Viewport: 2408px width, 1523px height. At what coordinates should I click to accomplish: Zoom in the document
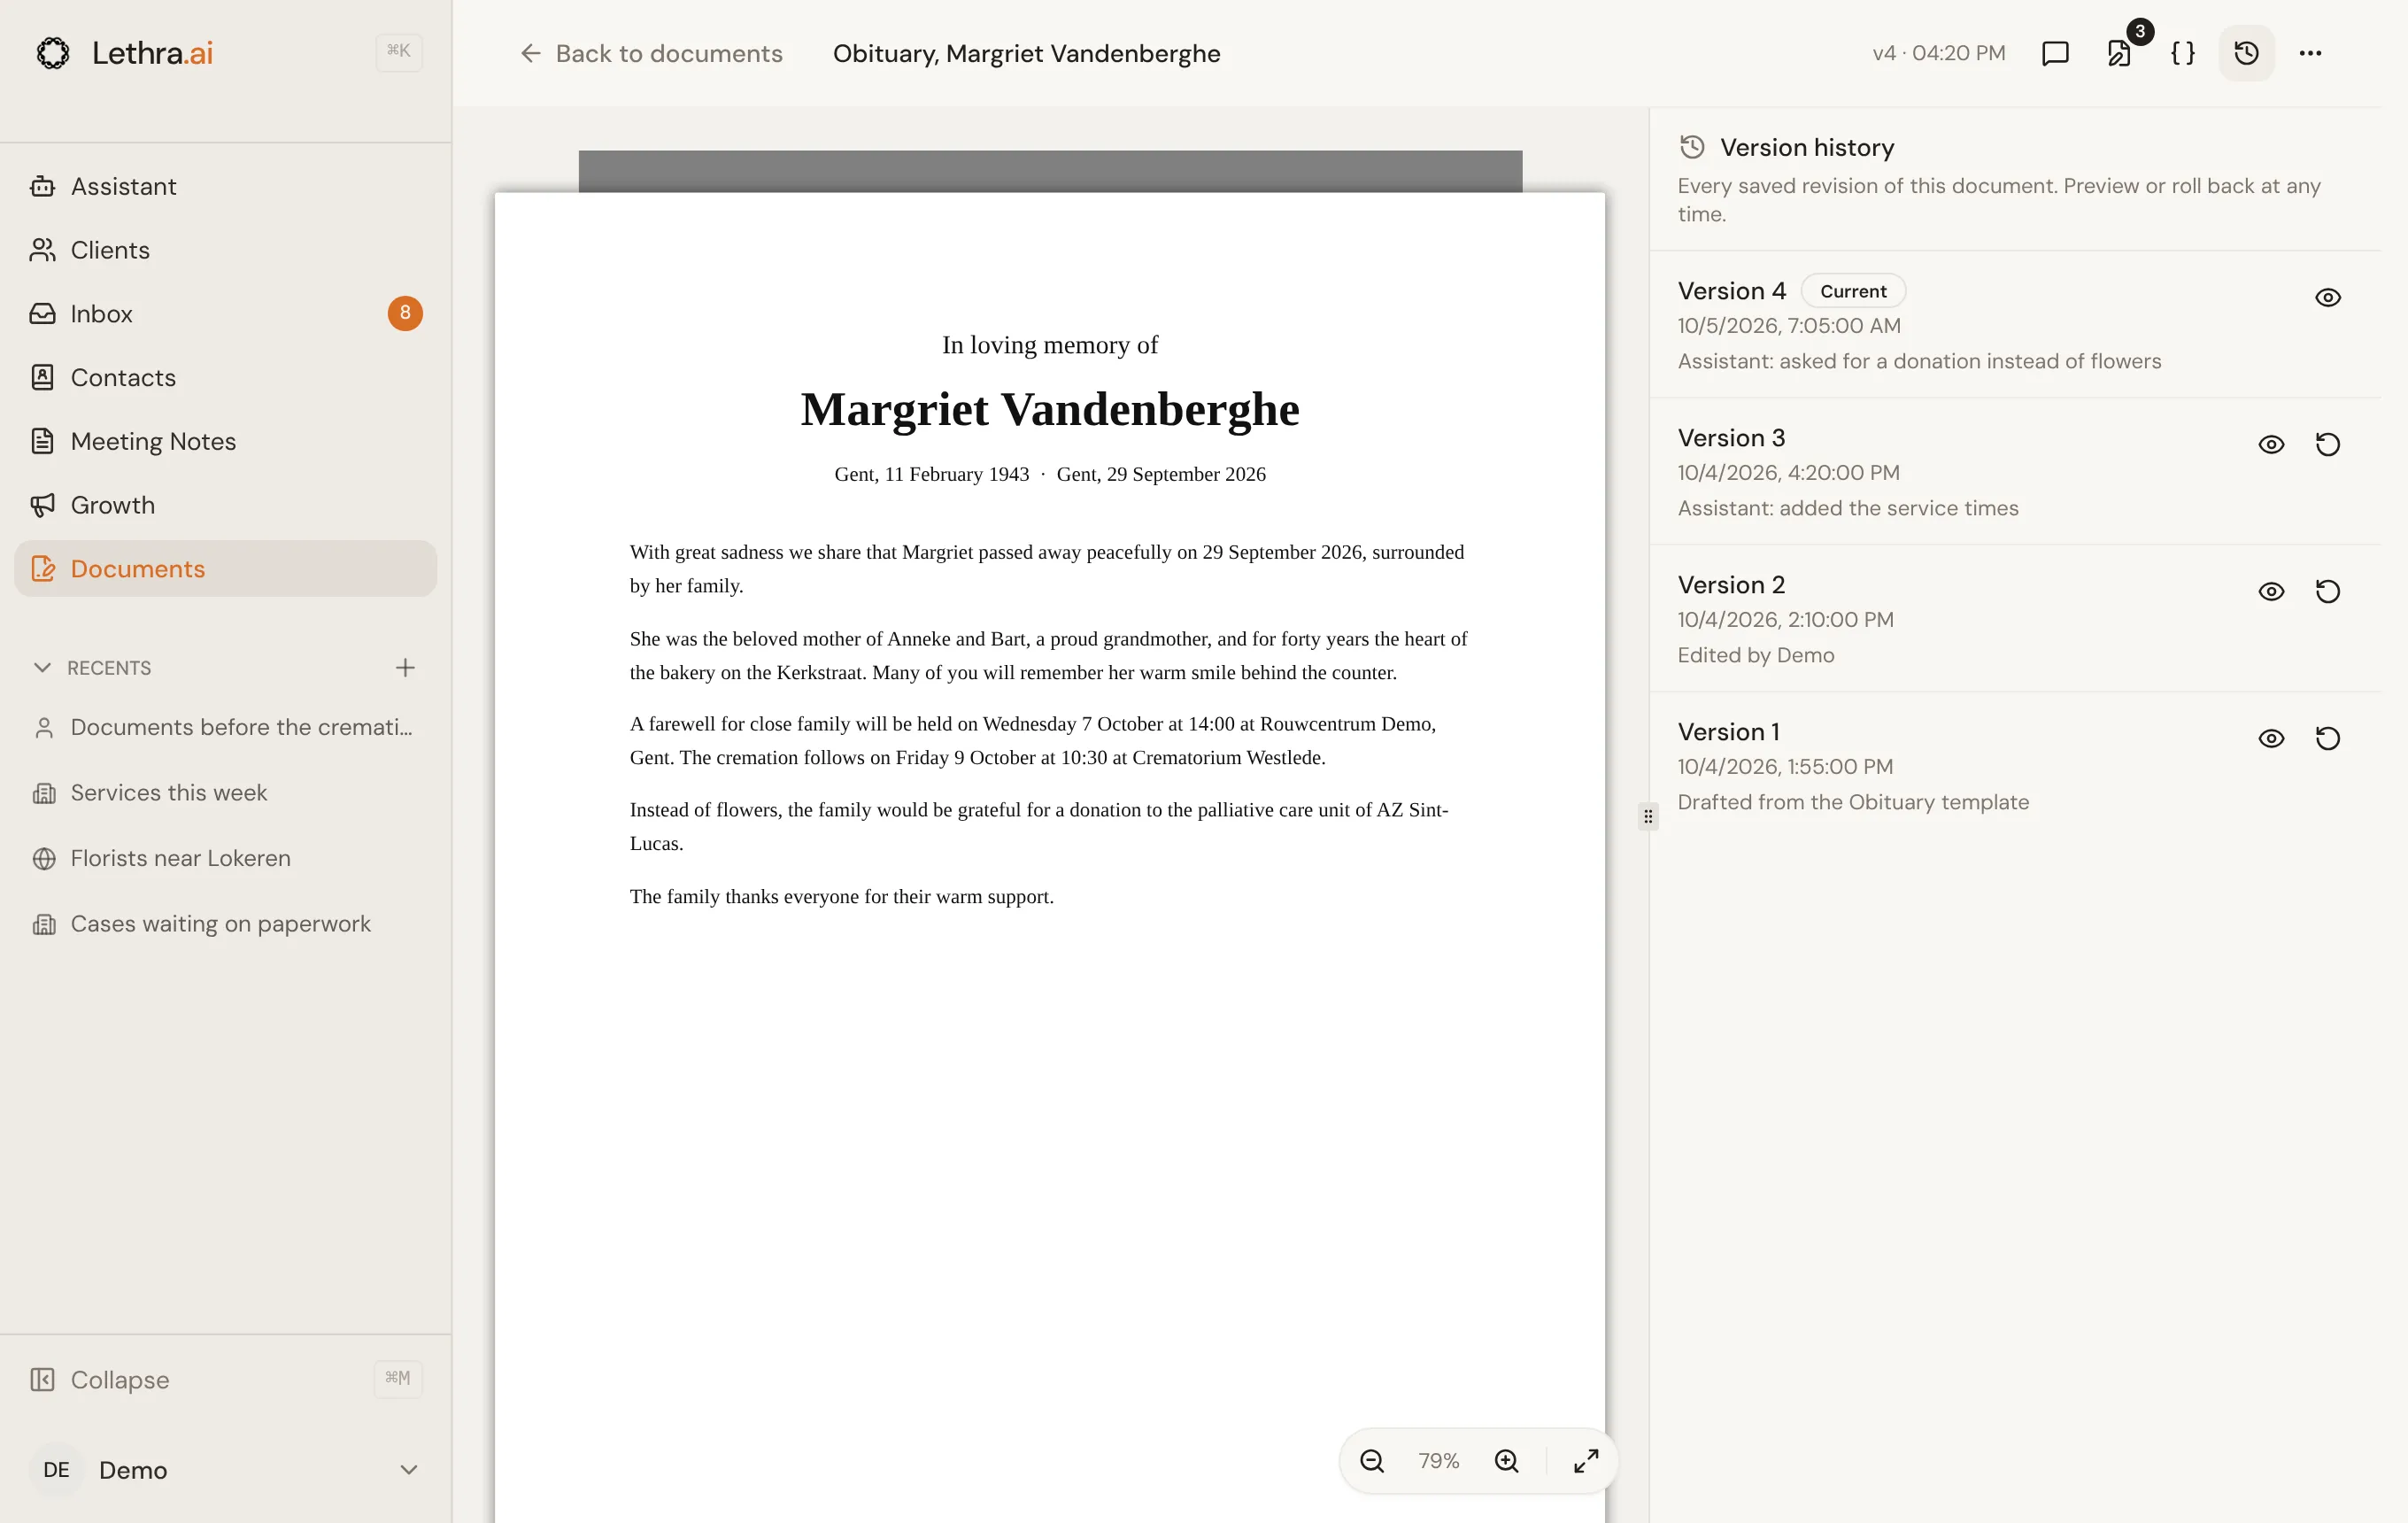click(1506, 1461)
